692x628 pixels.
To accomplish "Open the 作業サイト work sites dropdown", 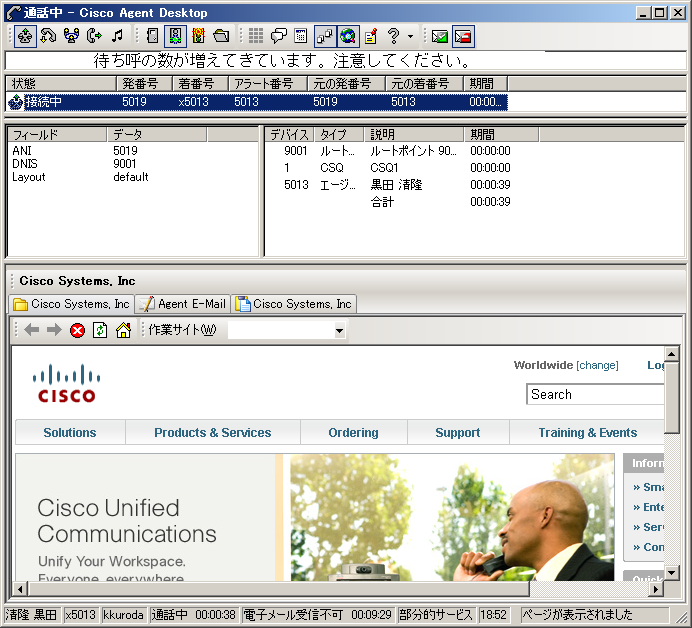I will tap(339, 330).
